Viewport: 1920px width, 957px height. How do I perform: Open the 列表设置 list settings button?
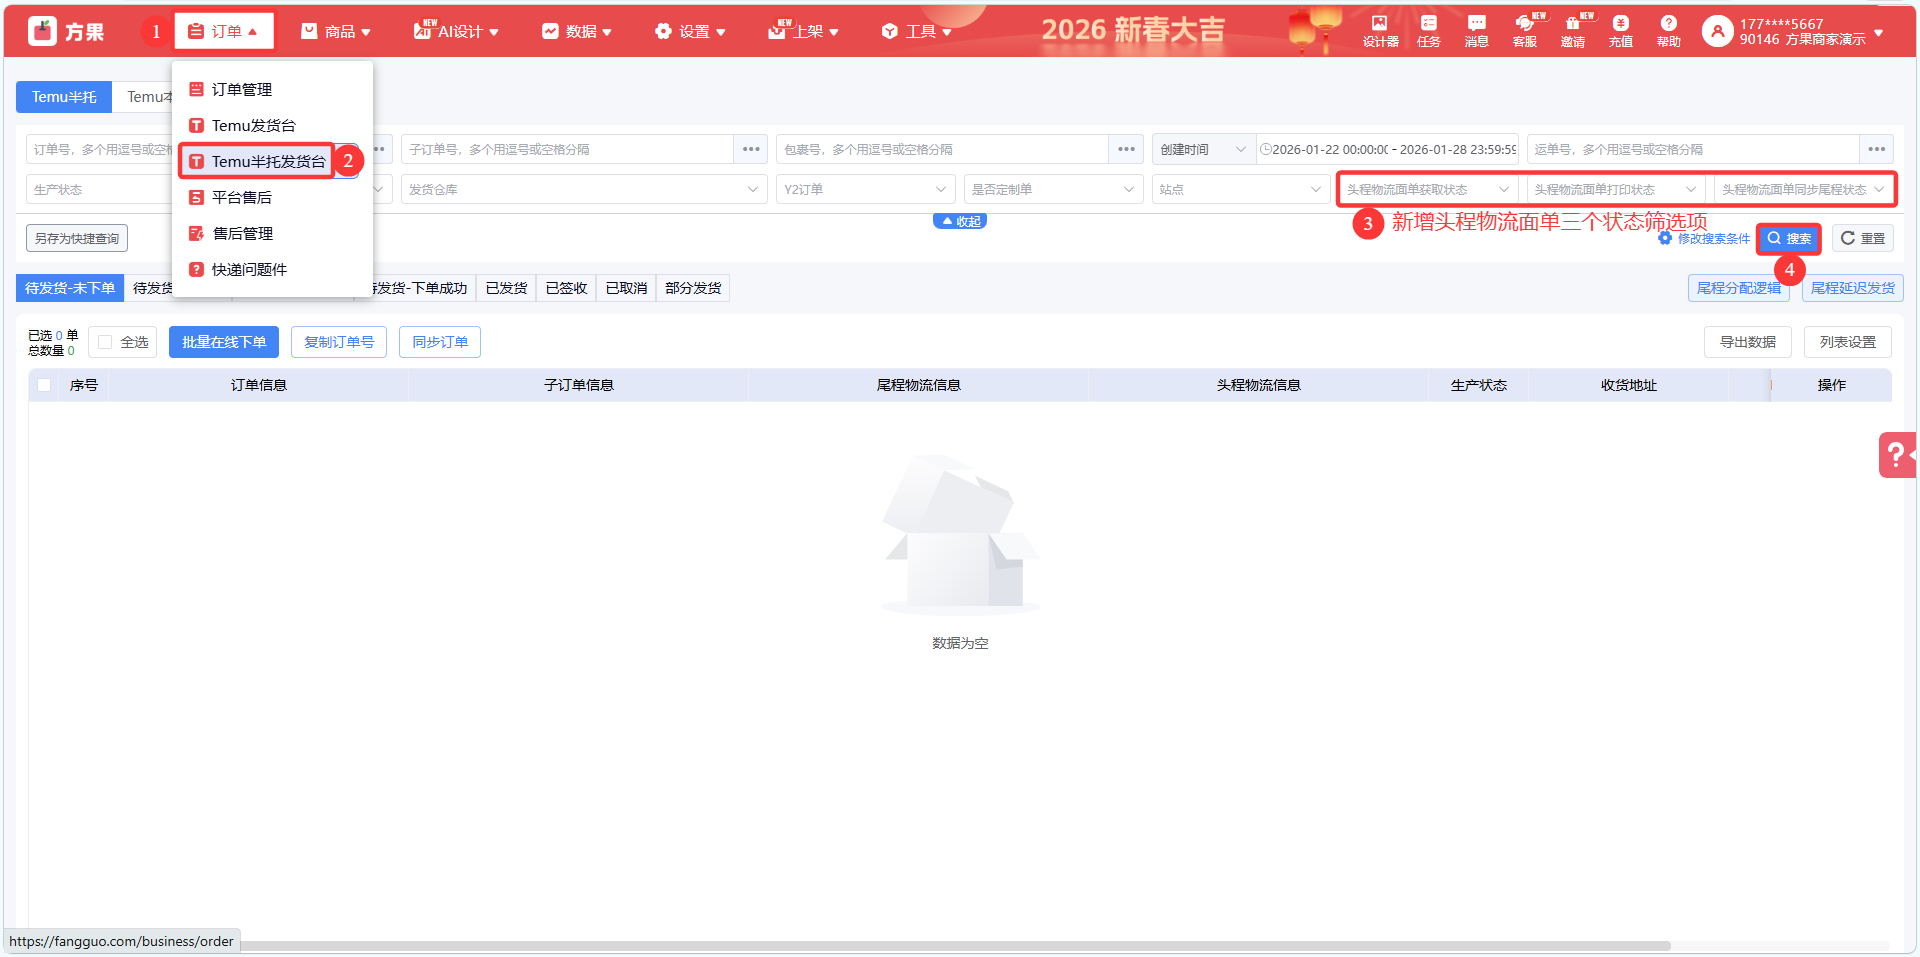tap(1848, 342)
